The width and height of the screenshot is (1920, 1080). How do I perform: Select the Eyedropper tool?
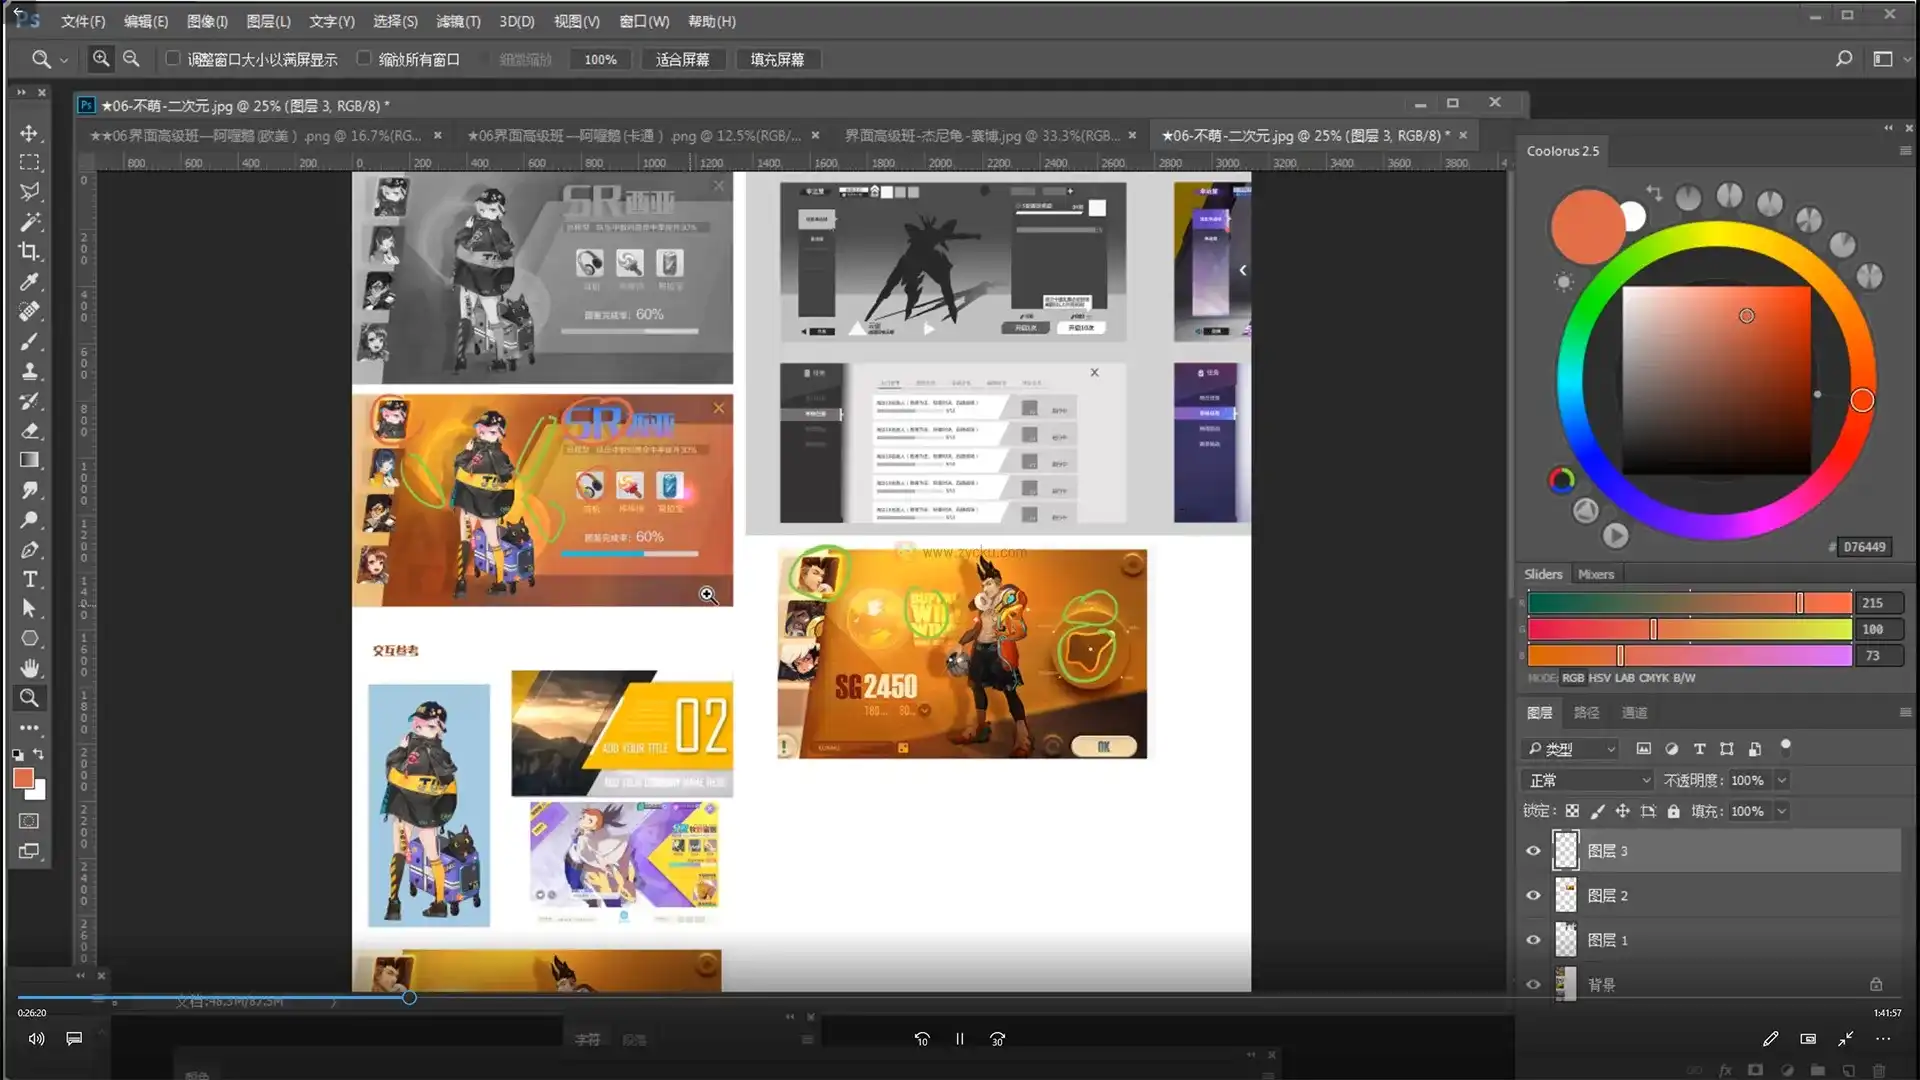29,282
